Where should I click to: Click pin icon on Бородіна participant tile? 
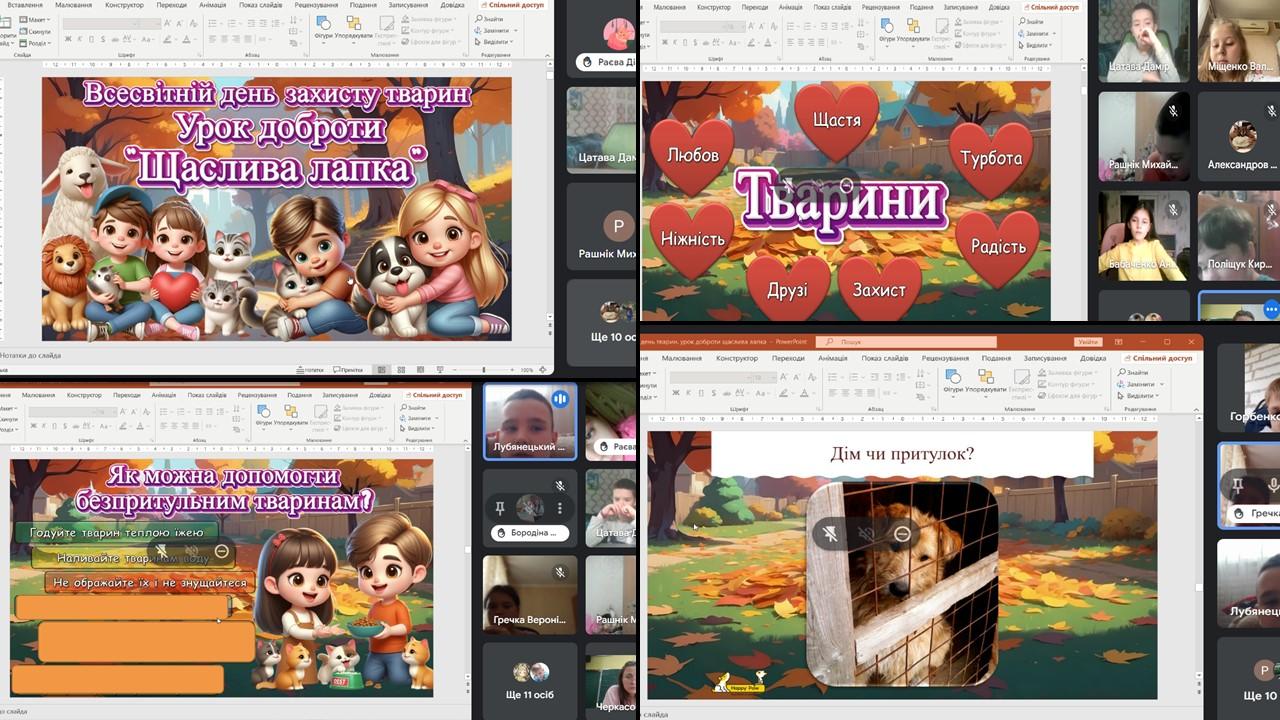500,508
